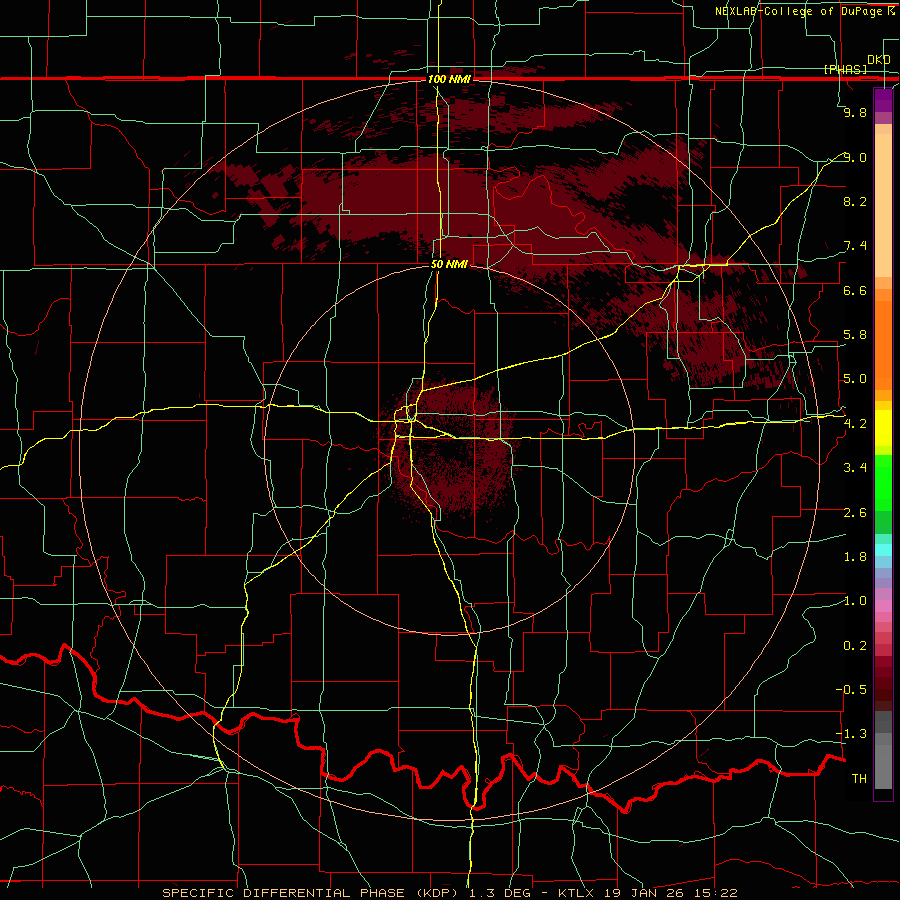Click the [PHAS] units label above the color scale

pos(845,69)
